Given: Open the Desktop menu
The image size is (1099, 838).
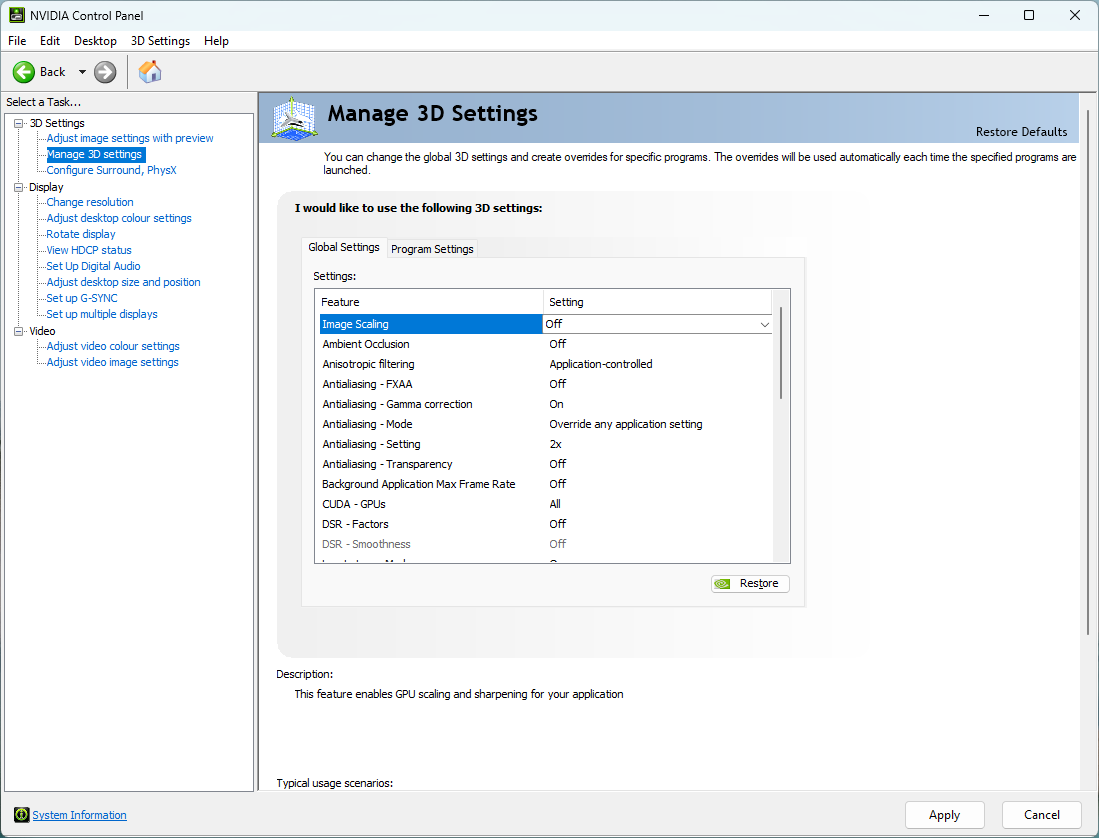Looking at the screenshot, I should click(x=95, y=41).
